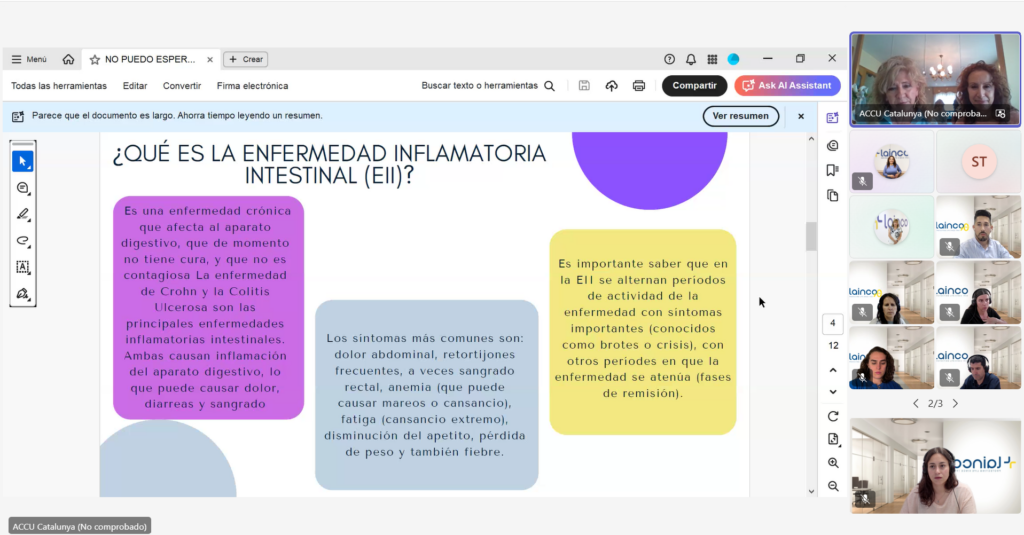
Task: Select the NO PUEDO ESPER... document tab
Action: 150,59
